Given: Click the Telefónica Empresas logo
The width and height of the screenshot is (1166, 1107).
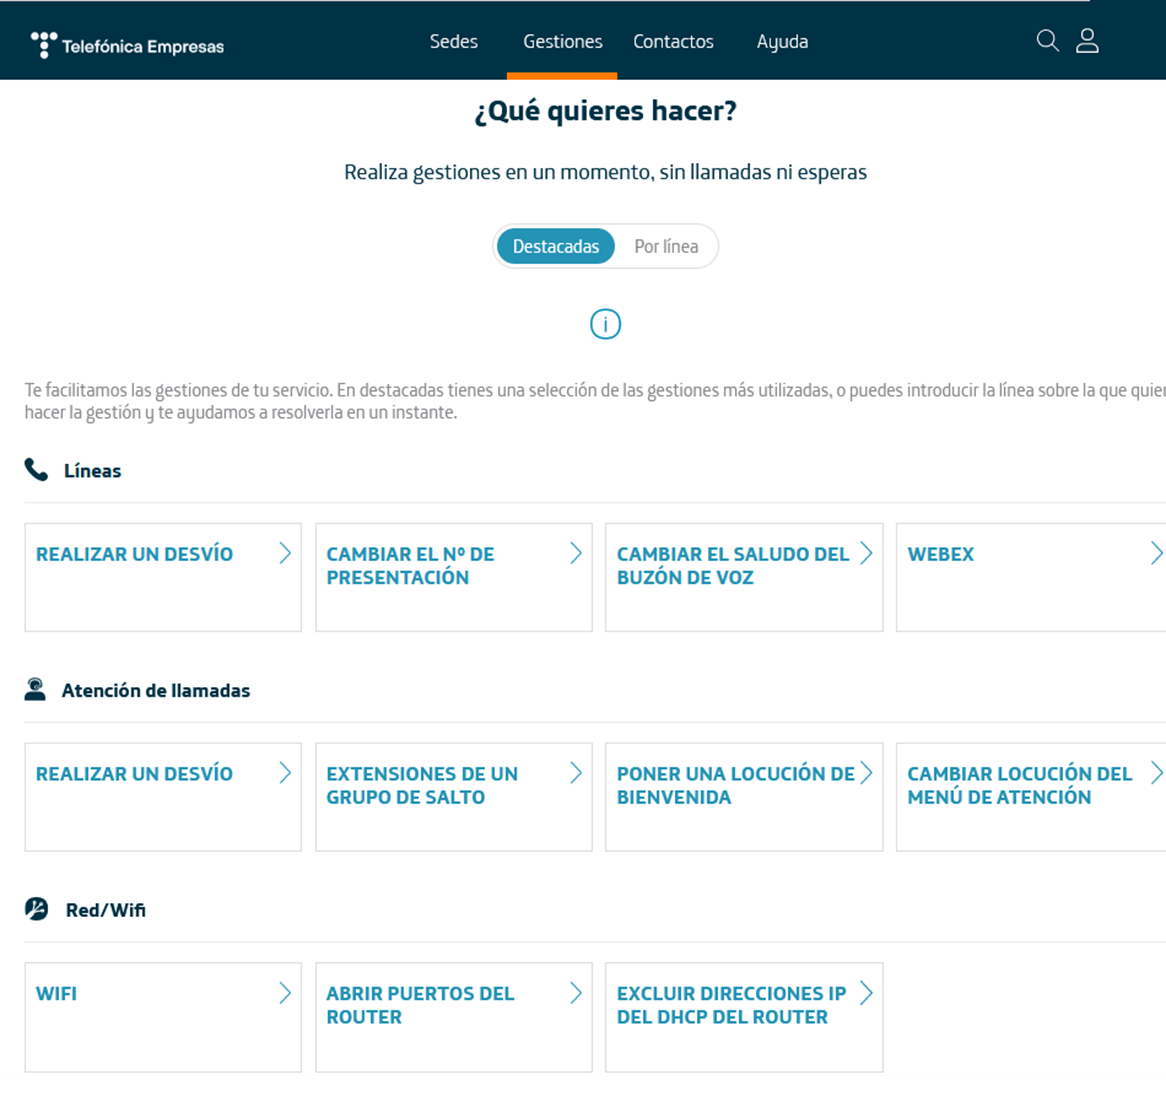Looking at the screenshot, I should pyautogui.click(x=127, y=45).
